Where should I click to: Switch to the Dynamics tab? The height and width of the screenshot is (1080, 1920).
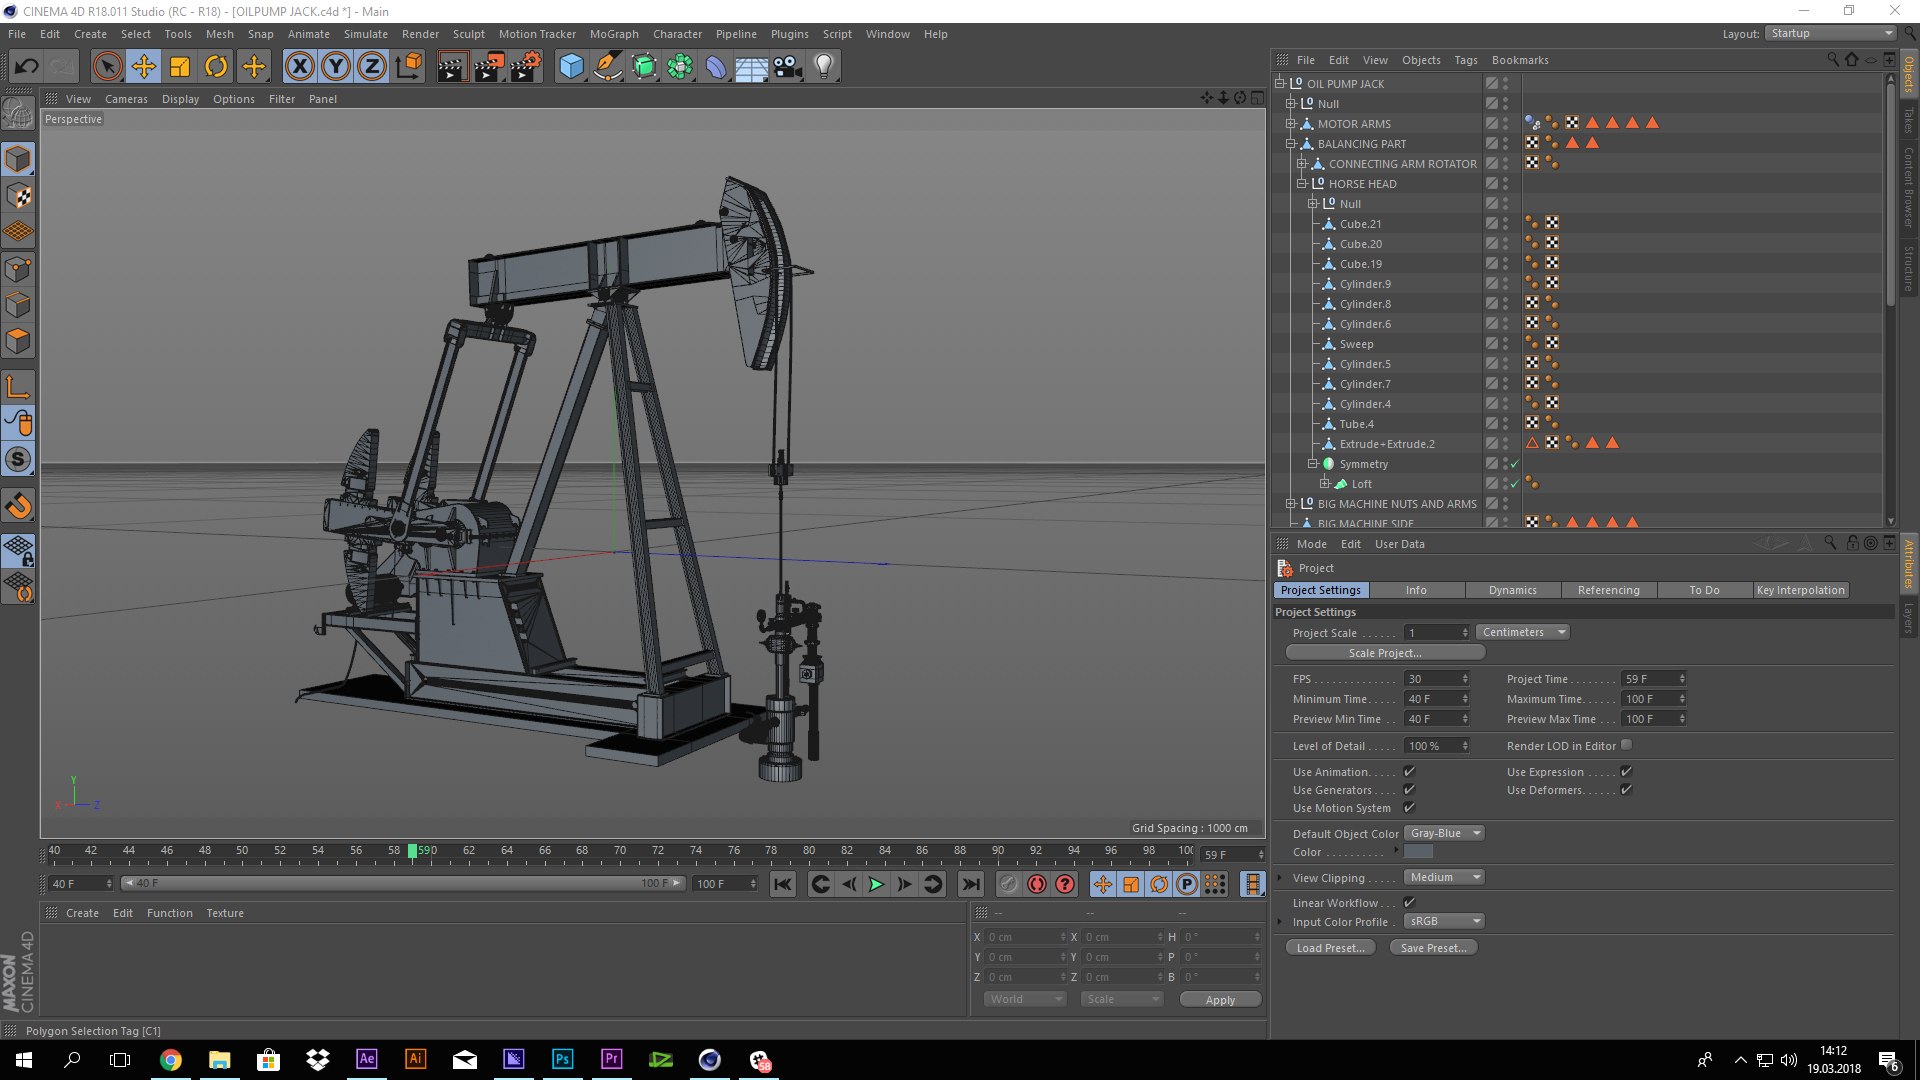[x=1512, y=590]
